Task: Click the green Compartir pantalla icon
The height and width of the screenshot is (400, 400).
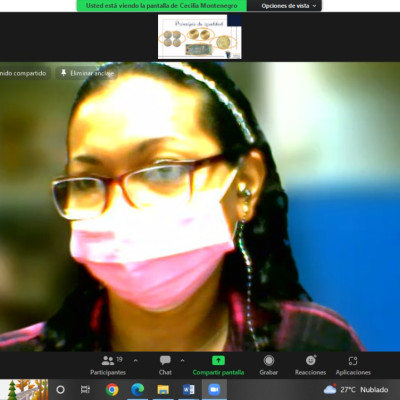Action: [218, 360]
